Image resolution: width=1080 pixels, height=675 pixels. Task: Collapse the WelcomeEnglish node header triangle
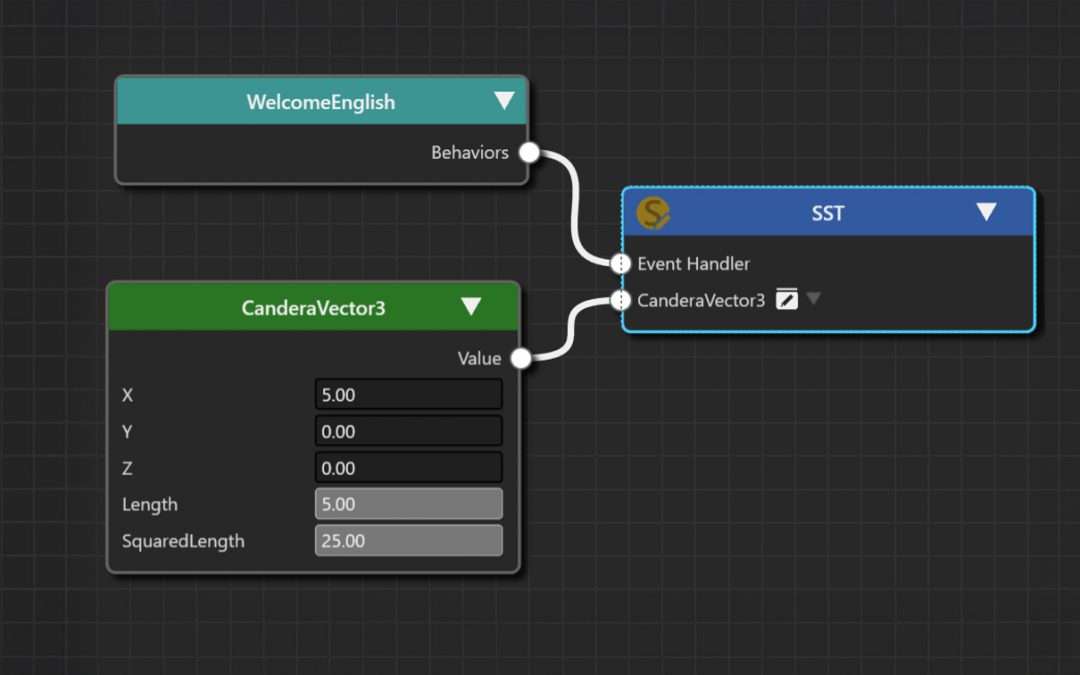[503, 101]
